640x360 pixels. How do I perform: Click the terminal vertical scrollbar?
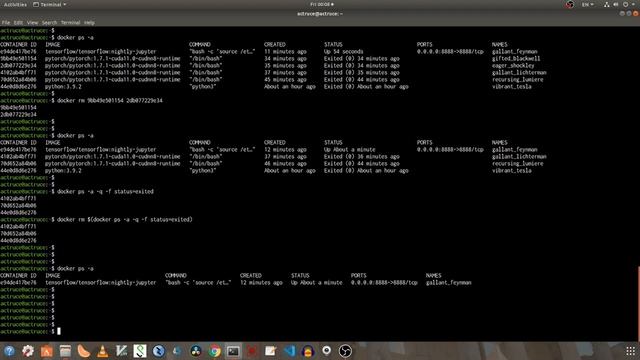(638, 304)
